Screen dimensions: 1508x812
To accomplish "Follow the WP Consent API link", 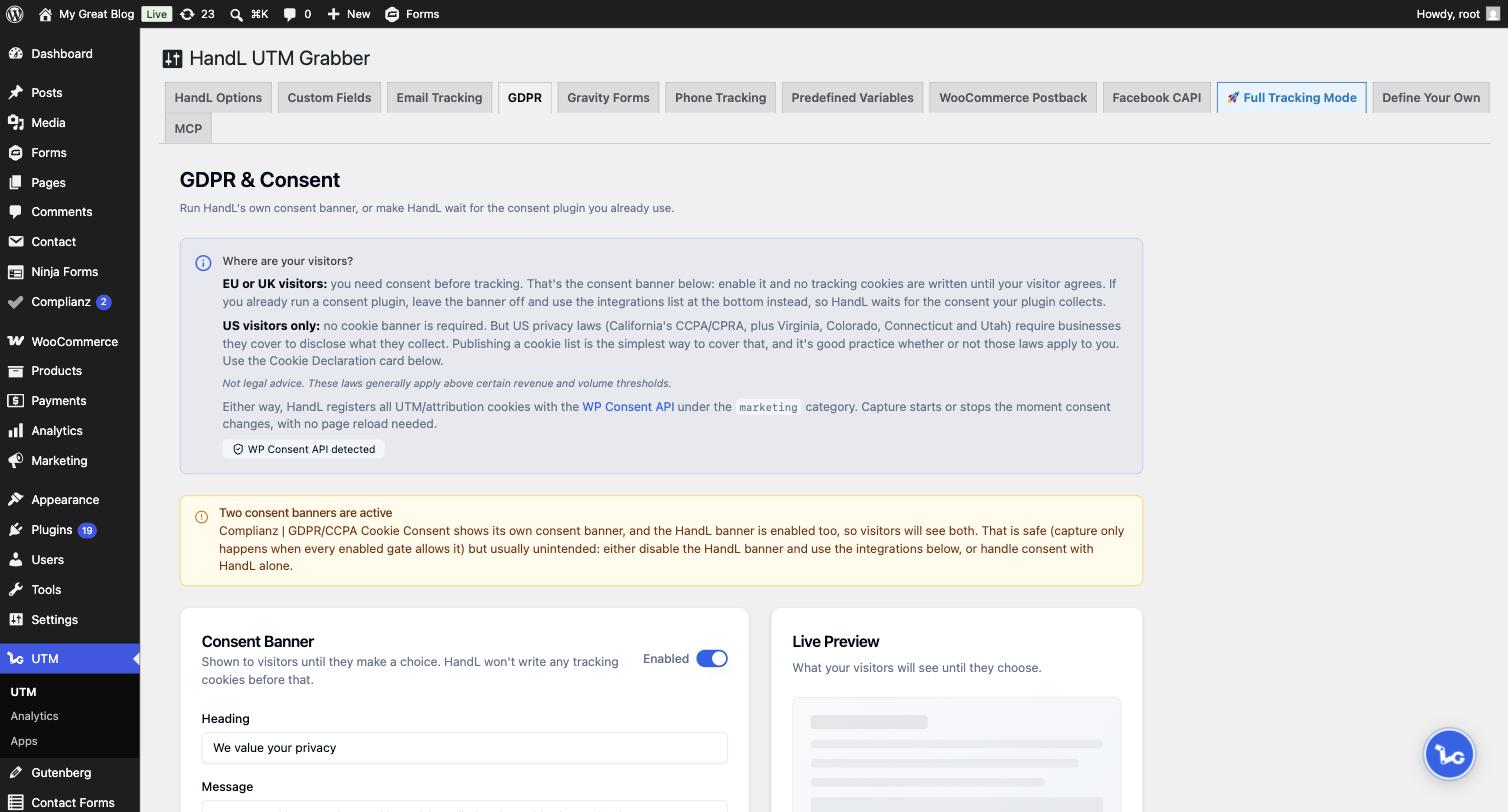I will pyautogui.click(x=628, y=407).
